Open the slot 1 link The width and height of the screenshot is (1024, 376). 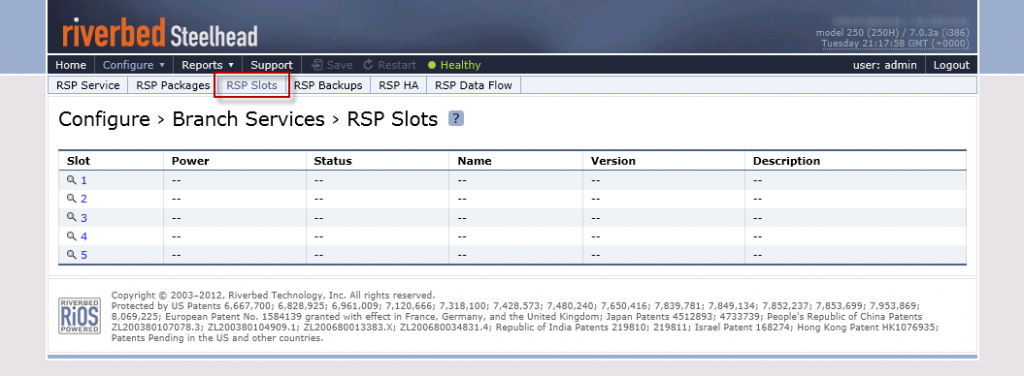pyautogui.click(x=84, y=180)
